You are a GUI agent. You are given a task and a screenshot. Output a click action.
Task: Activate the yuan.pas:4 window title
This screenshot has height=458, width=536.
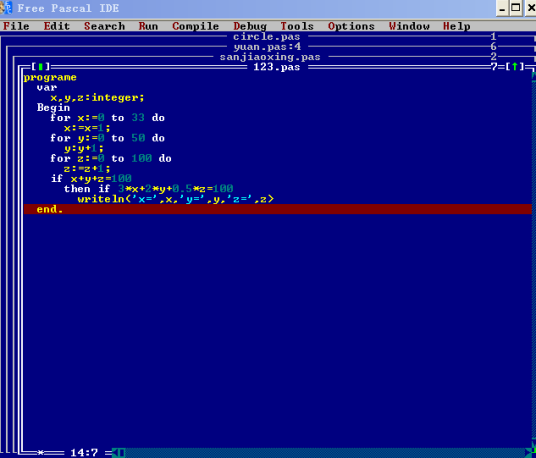click(267, 46)
